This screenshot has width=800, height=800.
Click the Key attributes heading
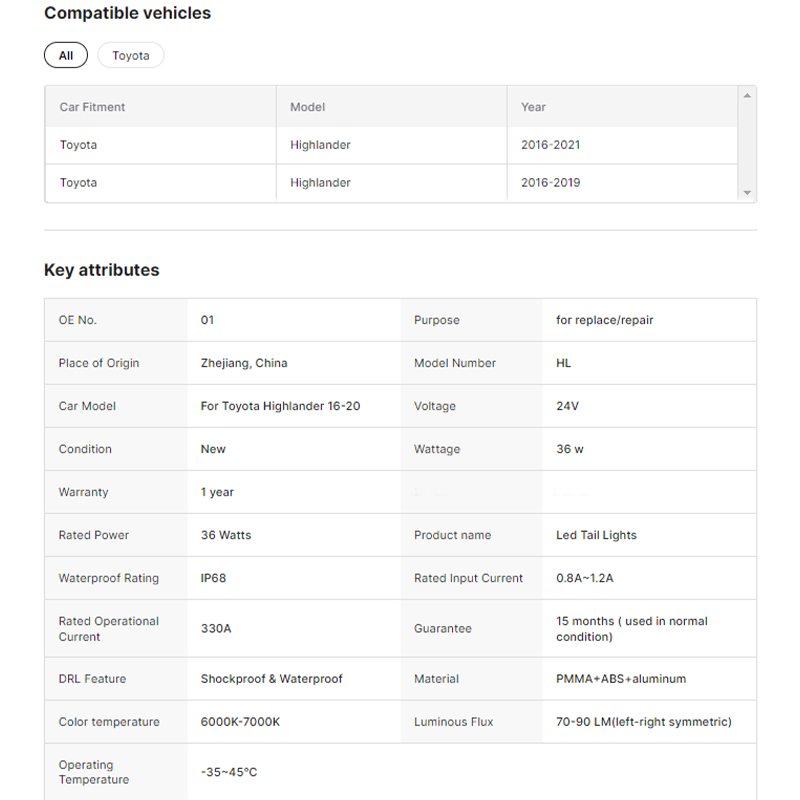[x=101, y=270]
